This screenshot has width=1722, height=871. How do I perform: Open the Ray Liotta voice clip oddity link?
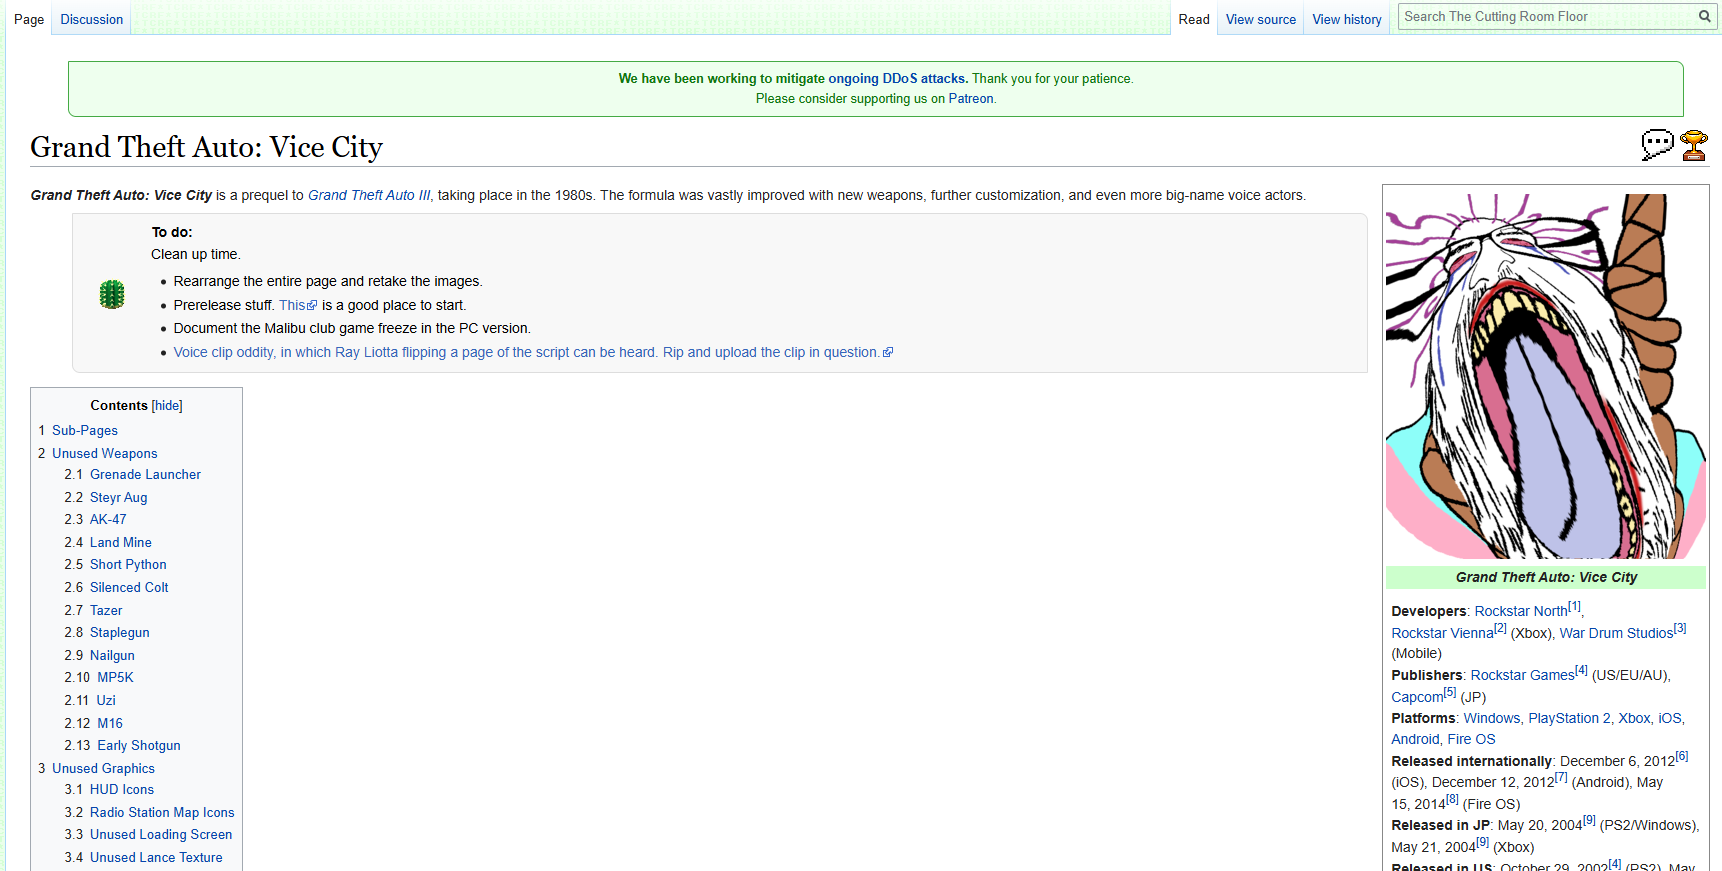[533, 352]
